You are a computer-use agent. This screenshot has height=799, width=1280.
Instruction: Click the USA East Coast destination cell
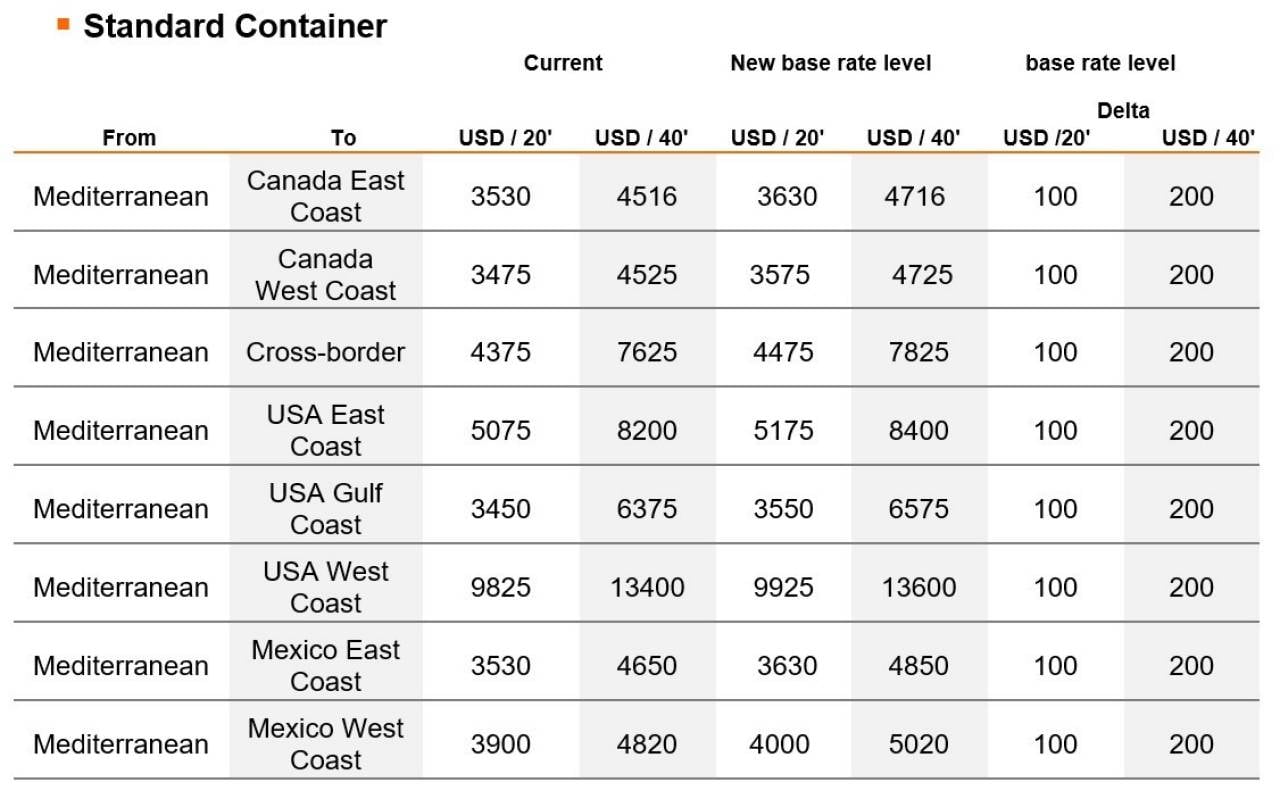[326, 430]
